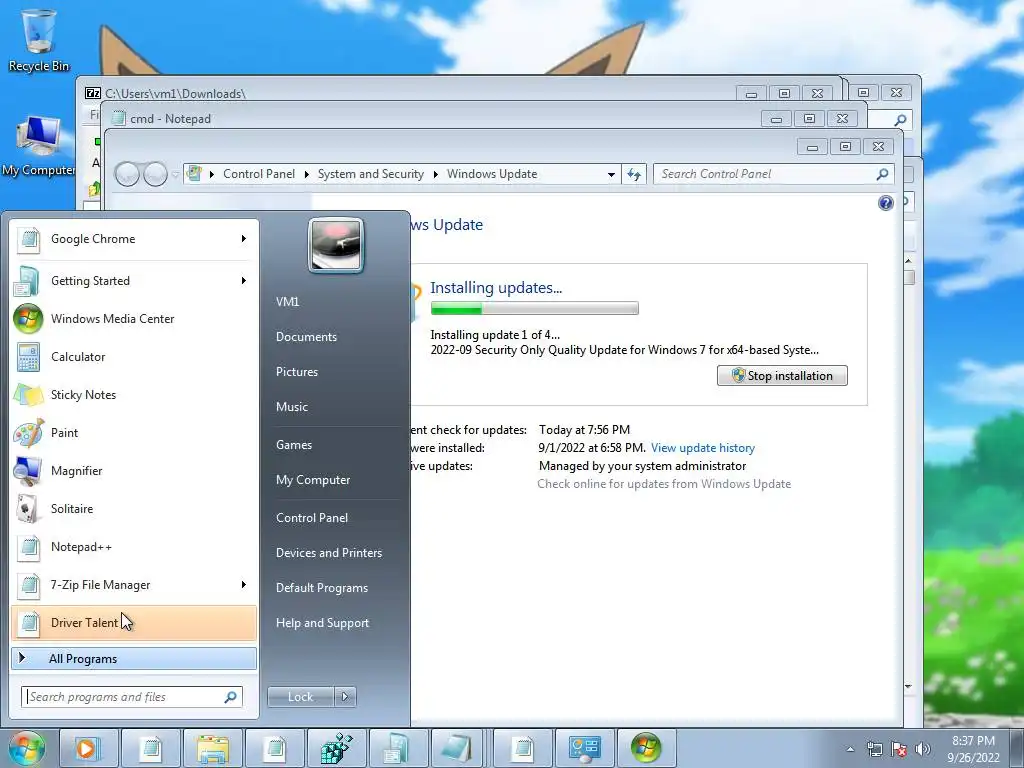Click System and Security breadcrumb
Image resolution: width=1024 pixels, height=768 pixels.
coord(371,174)
